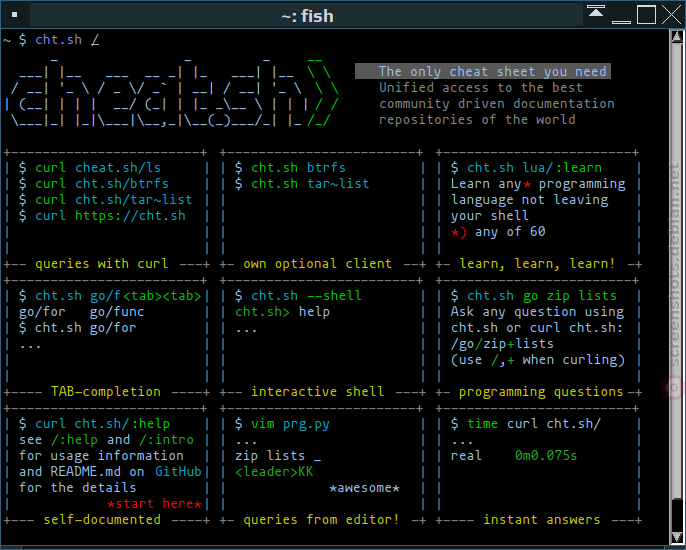Click the 'curl cht.sh/:help' command

click(x=102, y=424)
